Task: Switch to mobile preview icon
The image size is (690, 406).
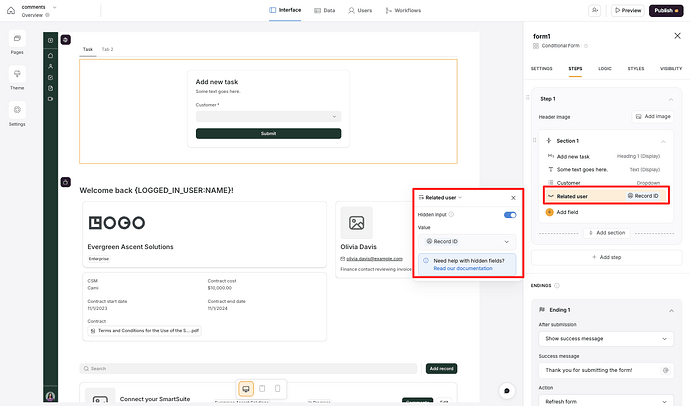Action: 278,388
